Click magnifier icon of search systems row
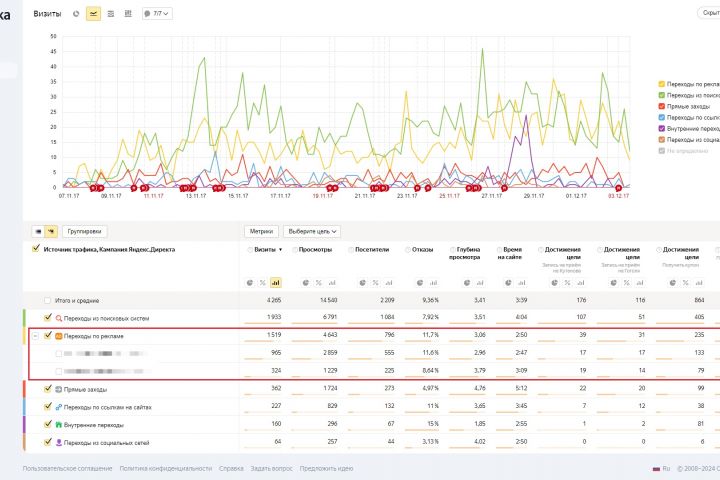The width and height of the screenshot is (720, 480). 59,318
